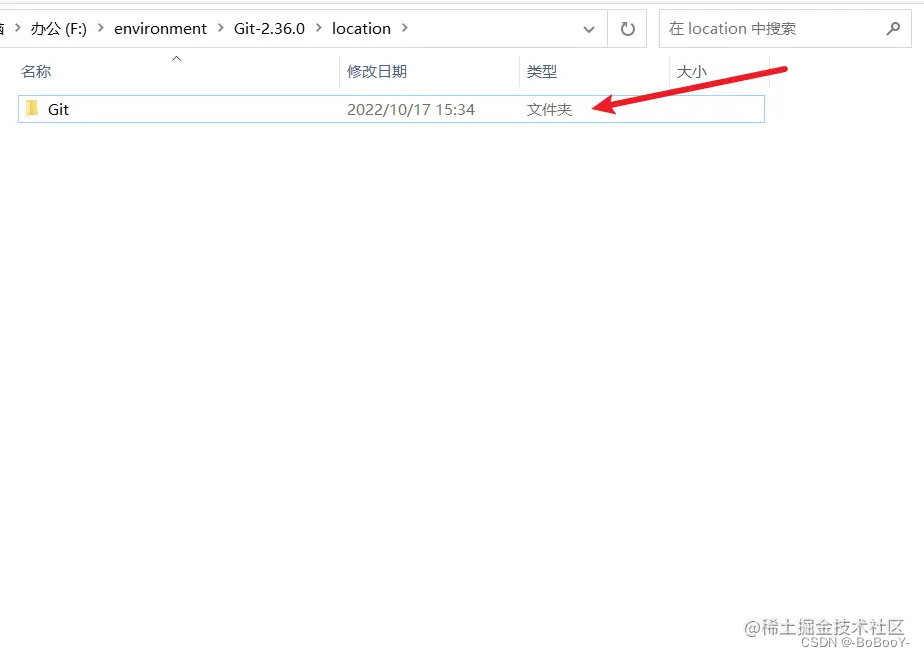Select the Git folder name
The image size is (924, 657).
pyautogui.click(x=58, y=109)
